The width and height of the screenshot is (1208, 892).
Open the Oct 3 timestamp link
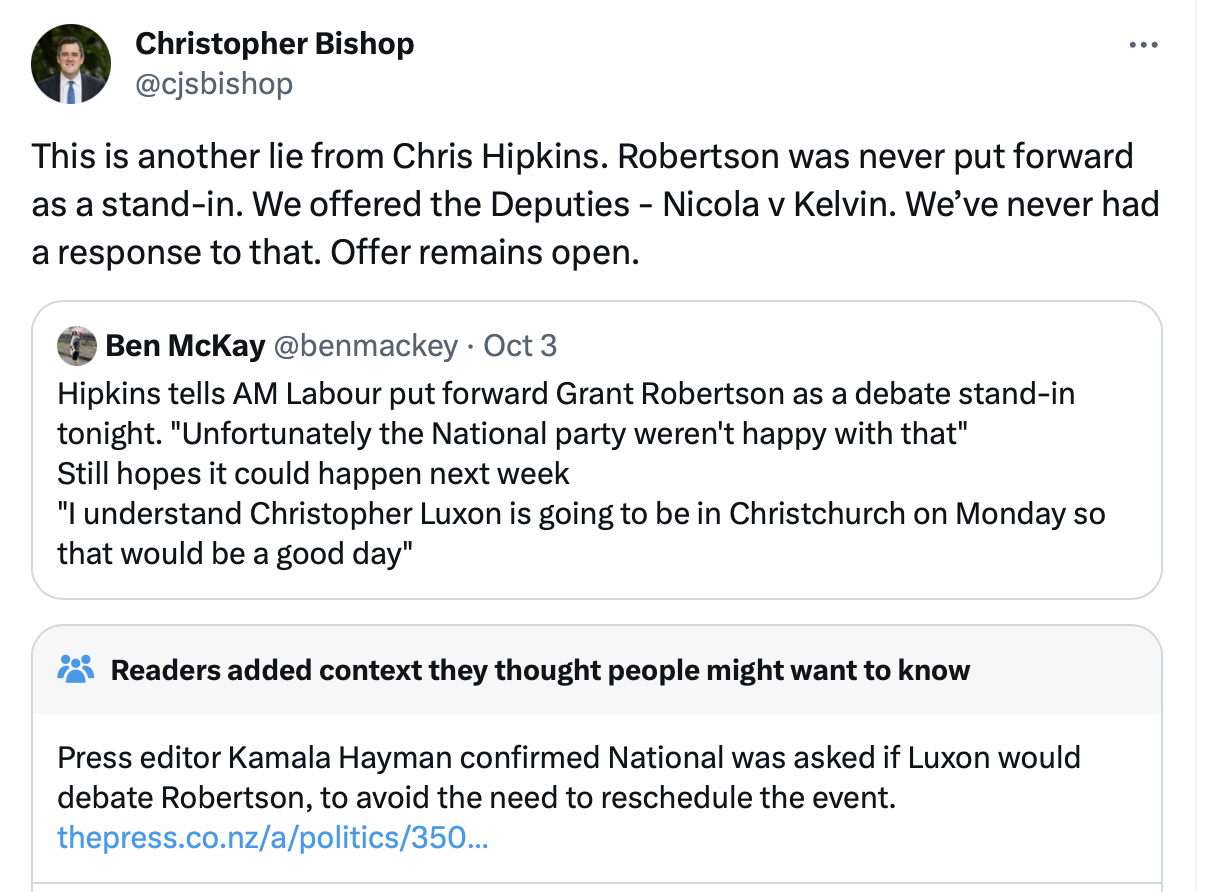[520, 346]
